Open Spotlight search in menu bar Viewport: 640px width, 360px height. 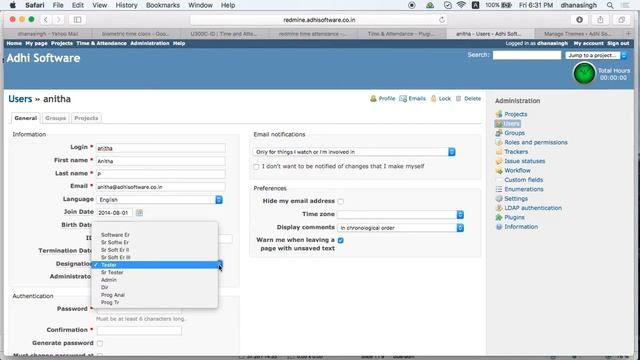coord(610,5)
